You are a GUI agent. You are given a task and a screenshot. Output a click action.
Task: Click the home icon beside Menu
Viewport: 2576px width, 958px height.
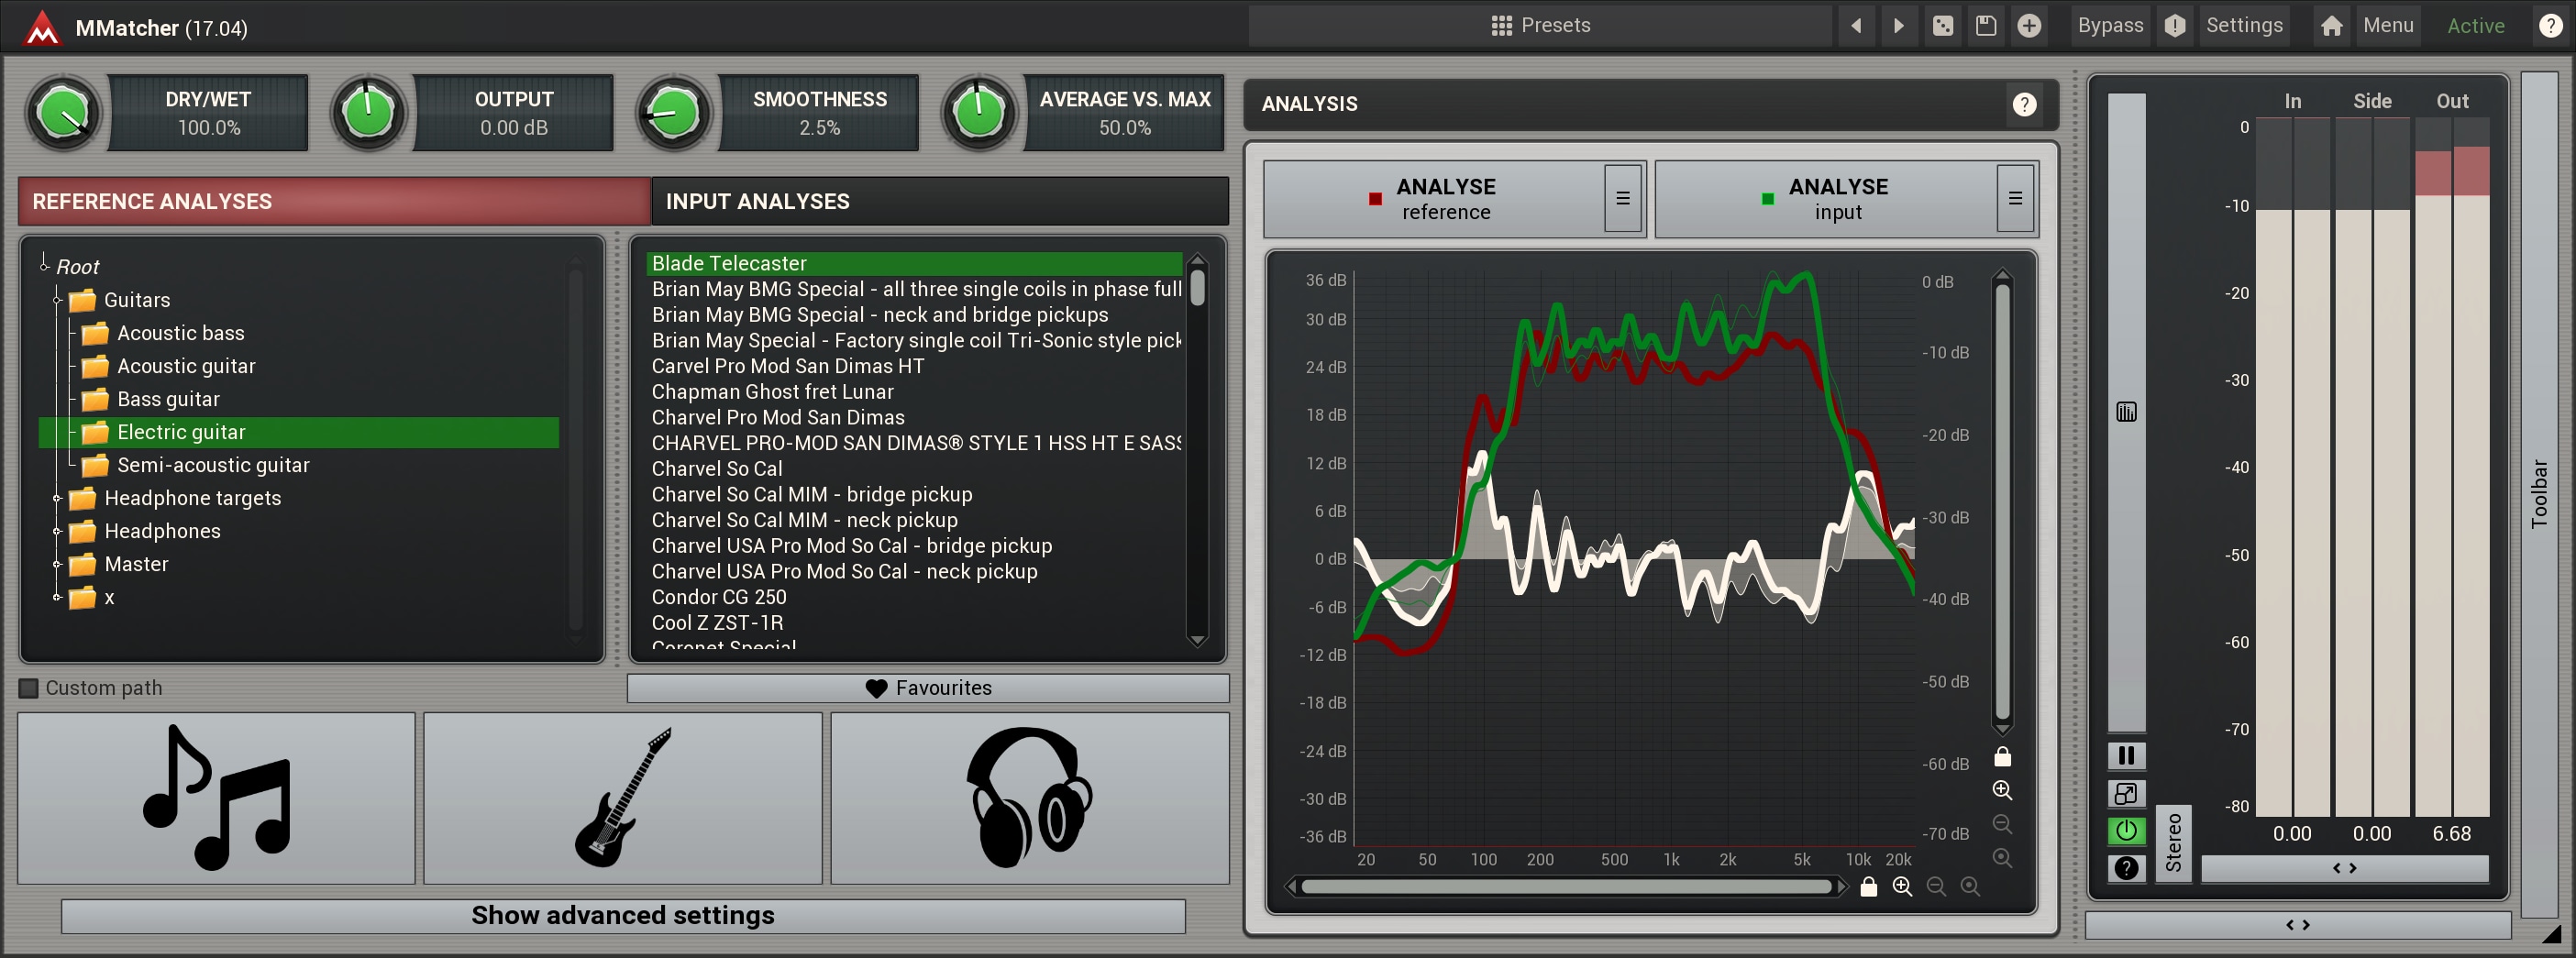(2331, 26)
